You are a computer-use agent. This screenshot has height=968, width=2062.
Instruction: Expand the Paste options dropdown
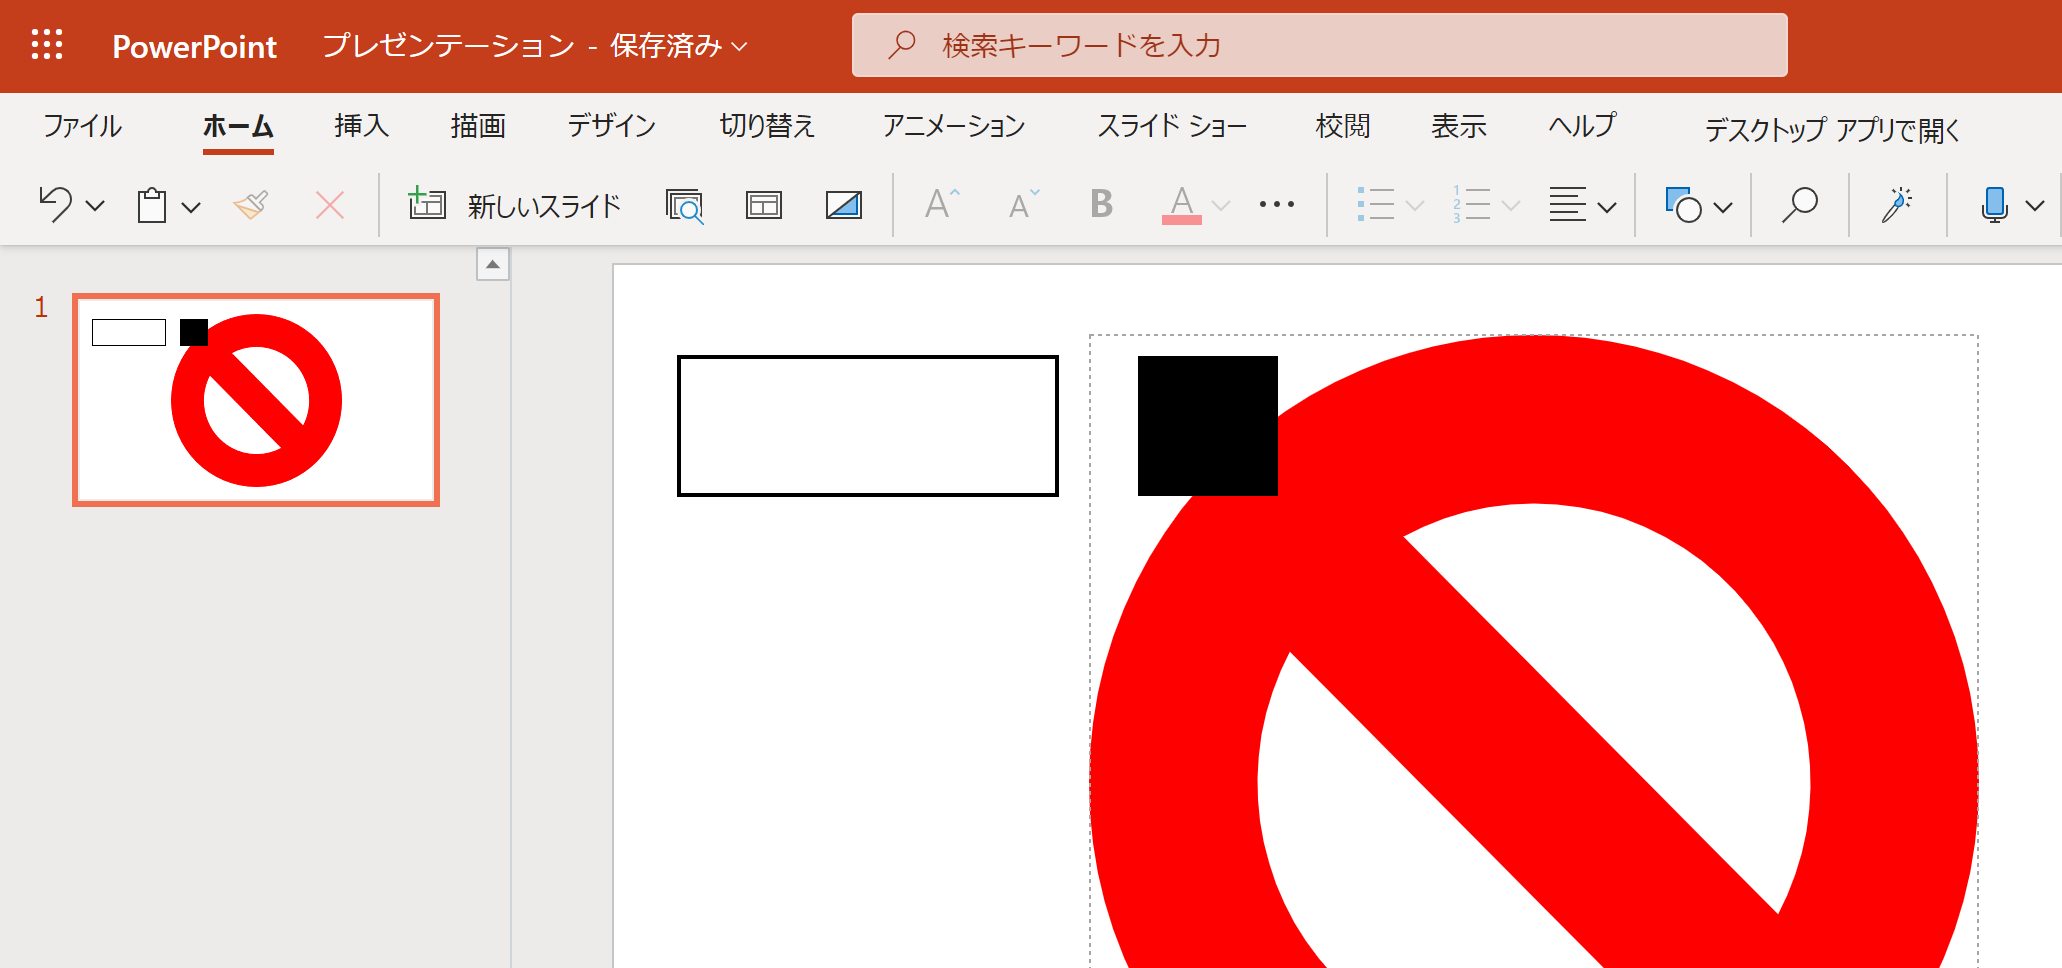191,207
